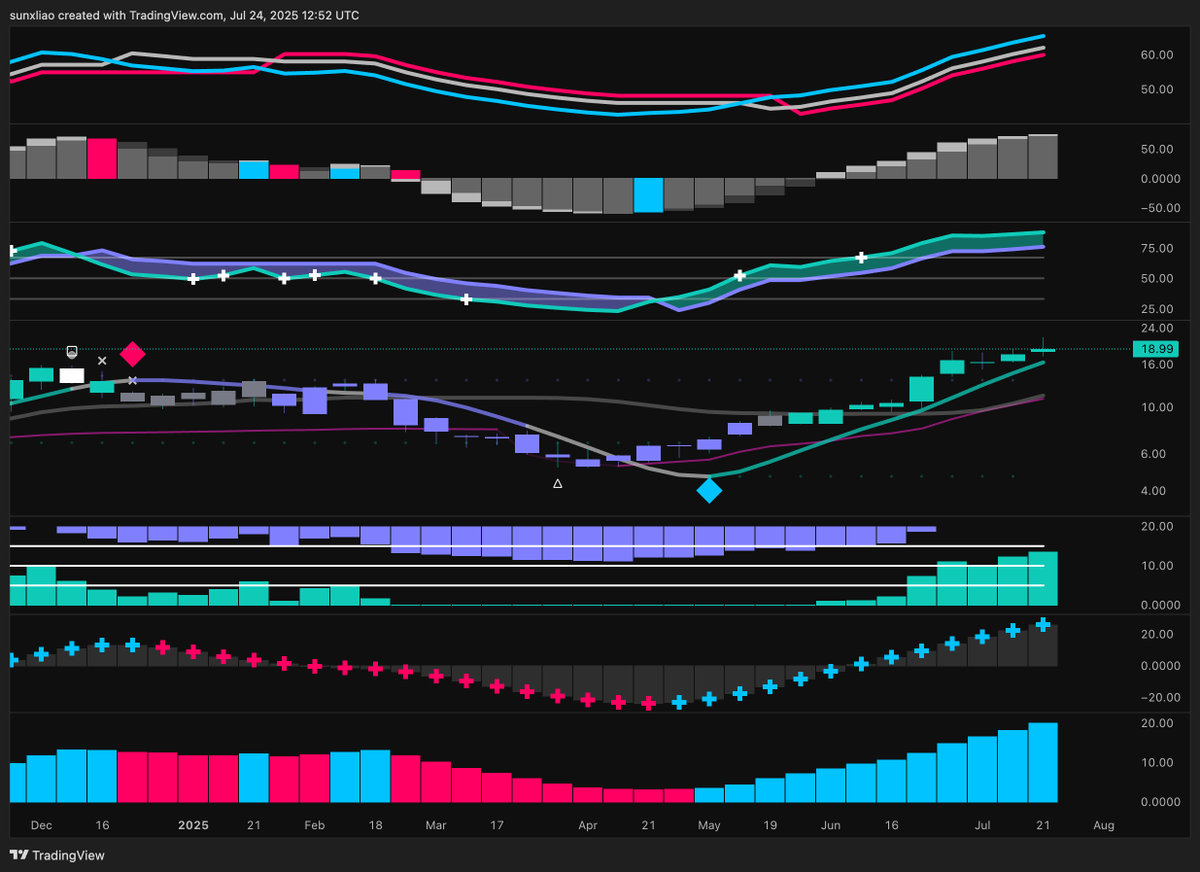1200x872 pixels.
Task: Click the blue diamond signal below May candles
Action: point(709,491)
